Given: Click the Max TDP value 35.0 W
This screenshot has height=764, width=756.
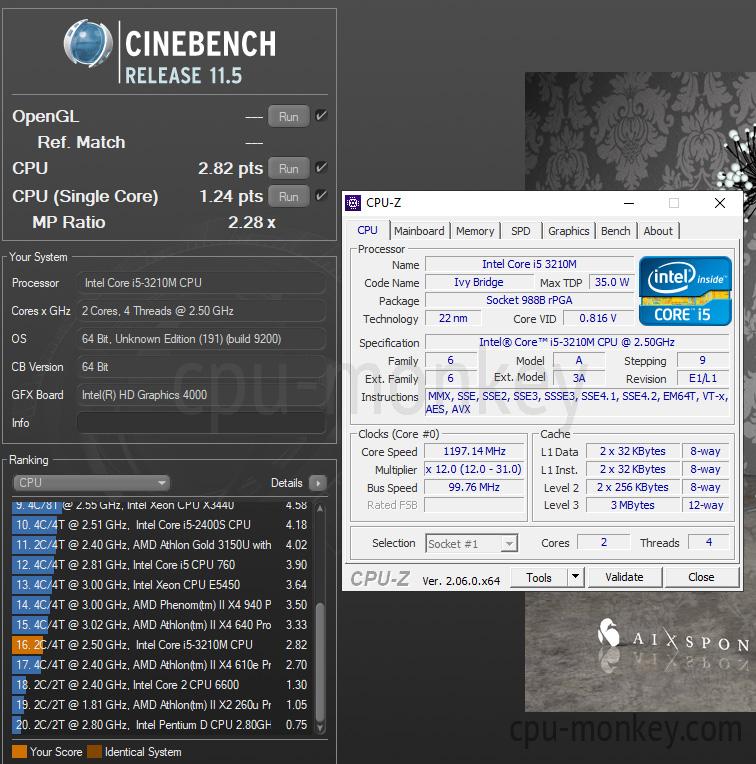Looking at the screenshot, I should click(611, 282).
